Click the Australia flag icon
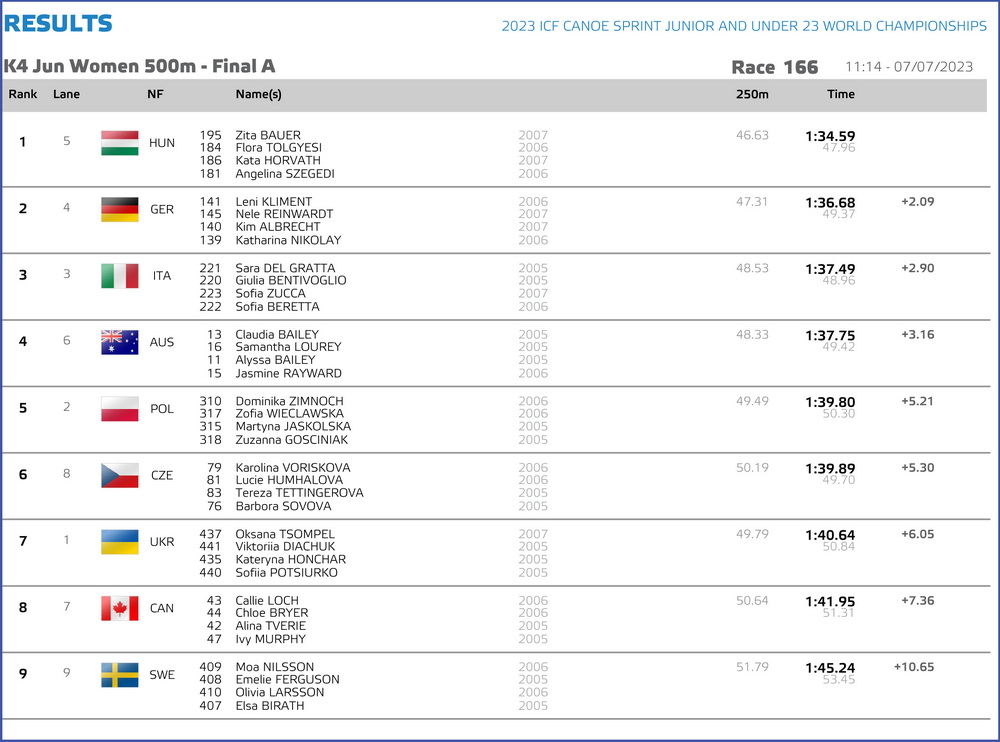 click(x=119, y=342)
